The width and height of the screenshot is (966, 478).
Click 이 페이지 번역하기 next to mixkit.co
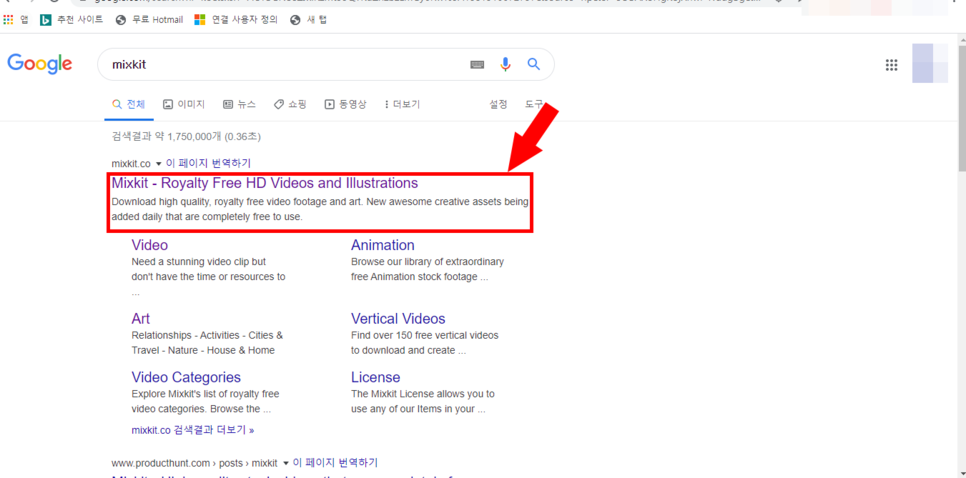click(208, 163)
